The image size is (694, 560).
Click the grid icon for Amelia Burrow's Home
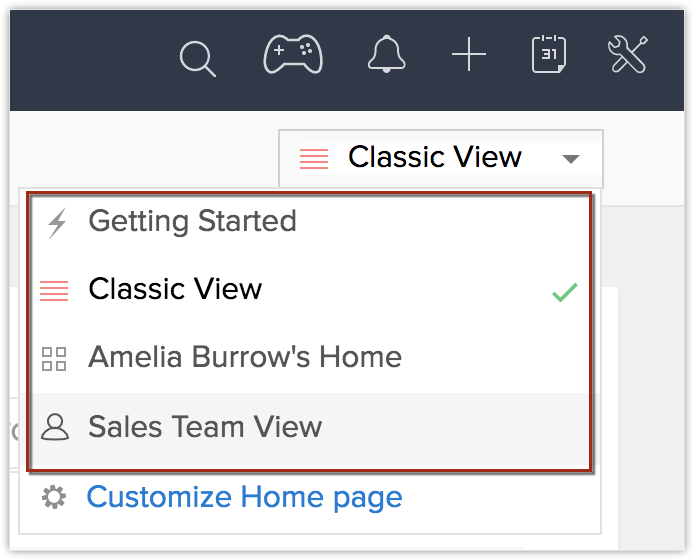click(x=54, y=359)
